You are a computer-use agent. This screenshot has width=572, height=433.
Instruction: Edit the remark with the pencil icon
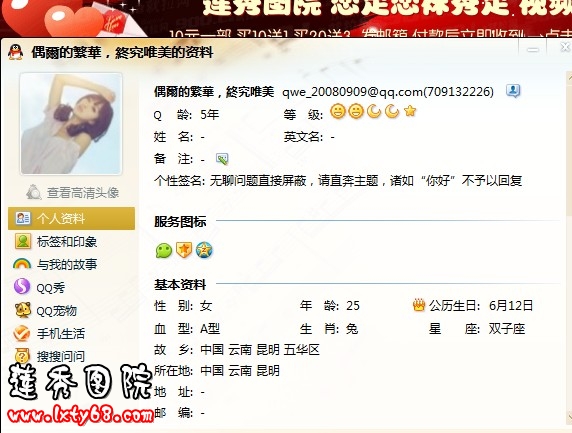(222, 159)
